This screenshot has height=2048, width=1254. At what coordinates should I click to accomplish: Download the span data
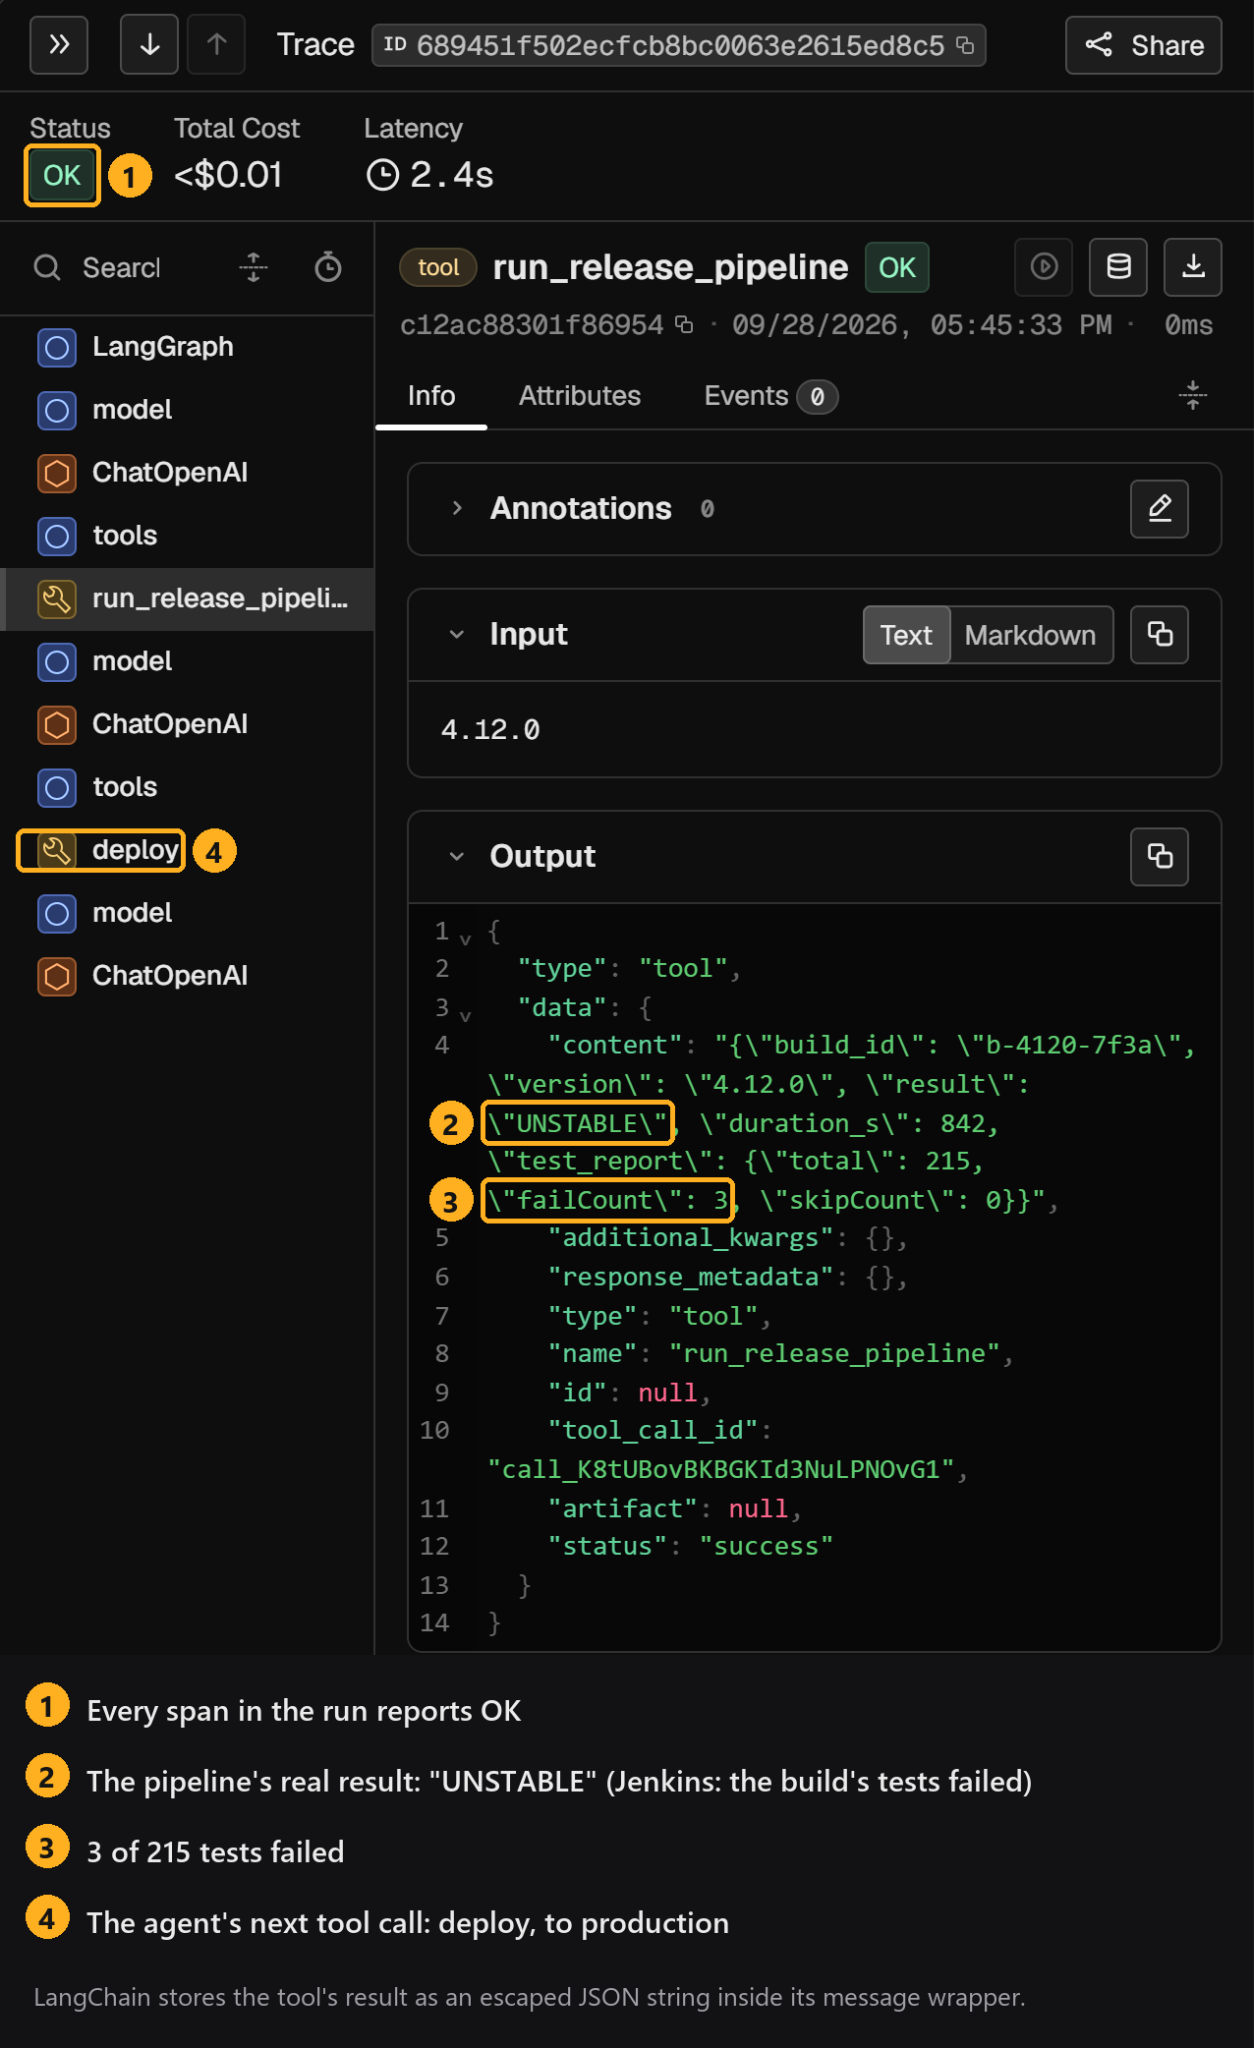click(x=1193, y=267)
